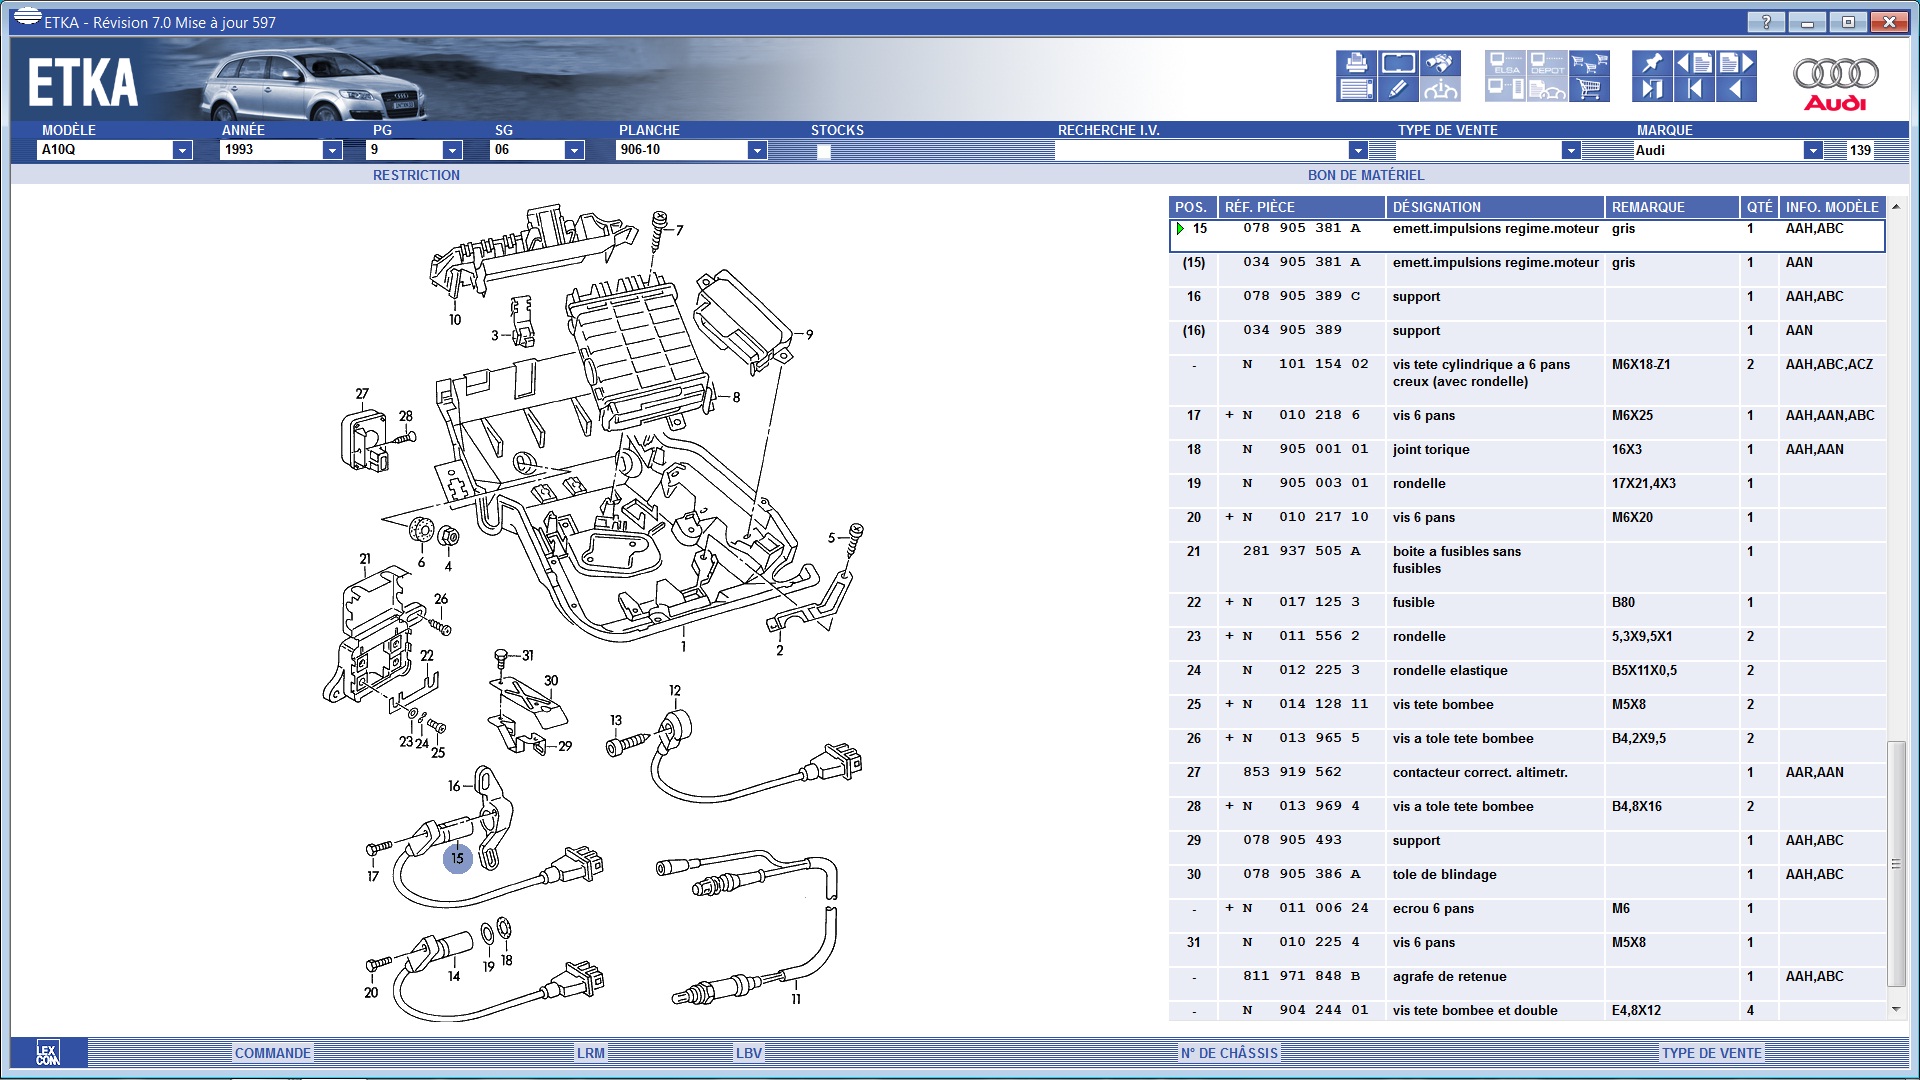Go to the next page icon
The image size is (1920, 1080).
click(1736, 63)
